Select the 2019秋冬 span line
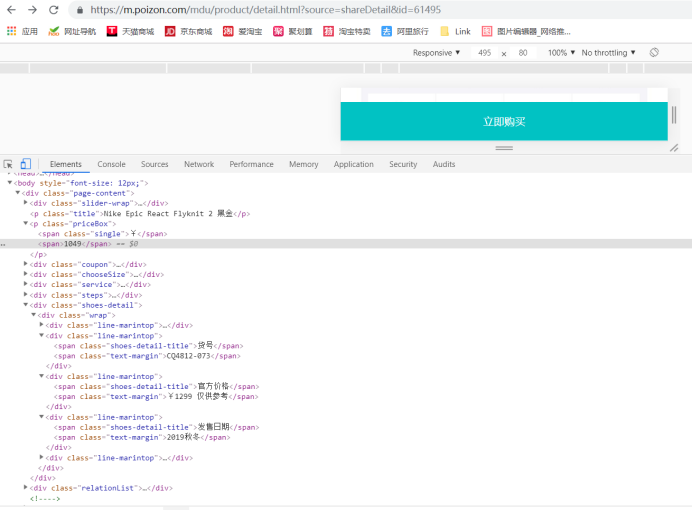This screenshot has width=692, height=510. 142,437
